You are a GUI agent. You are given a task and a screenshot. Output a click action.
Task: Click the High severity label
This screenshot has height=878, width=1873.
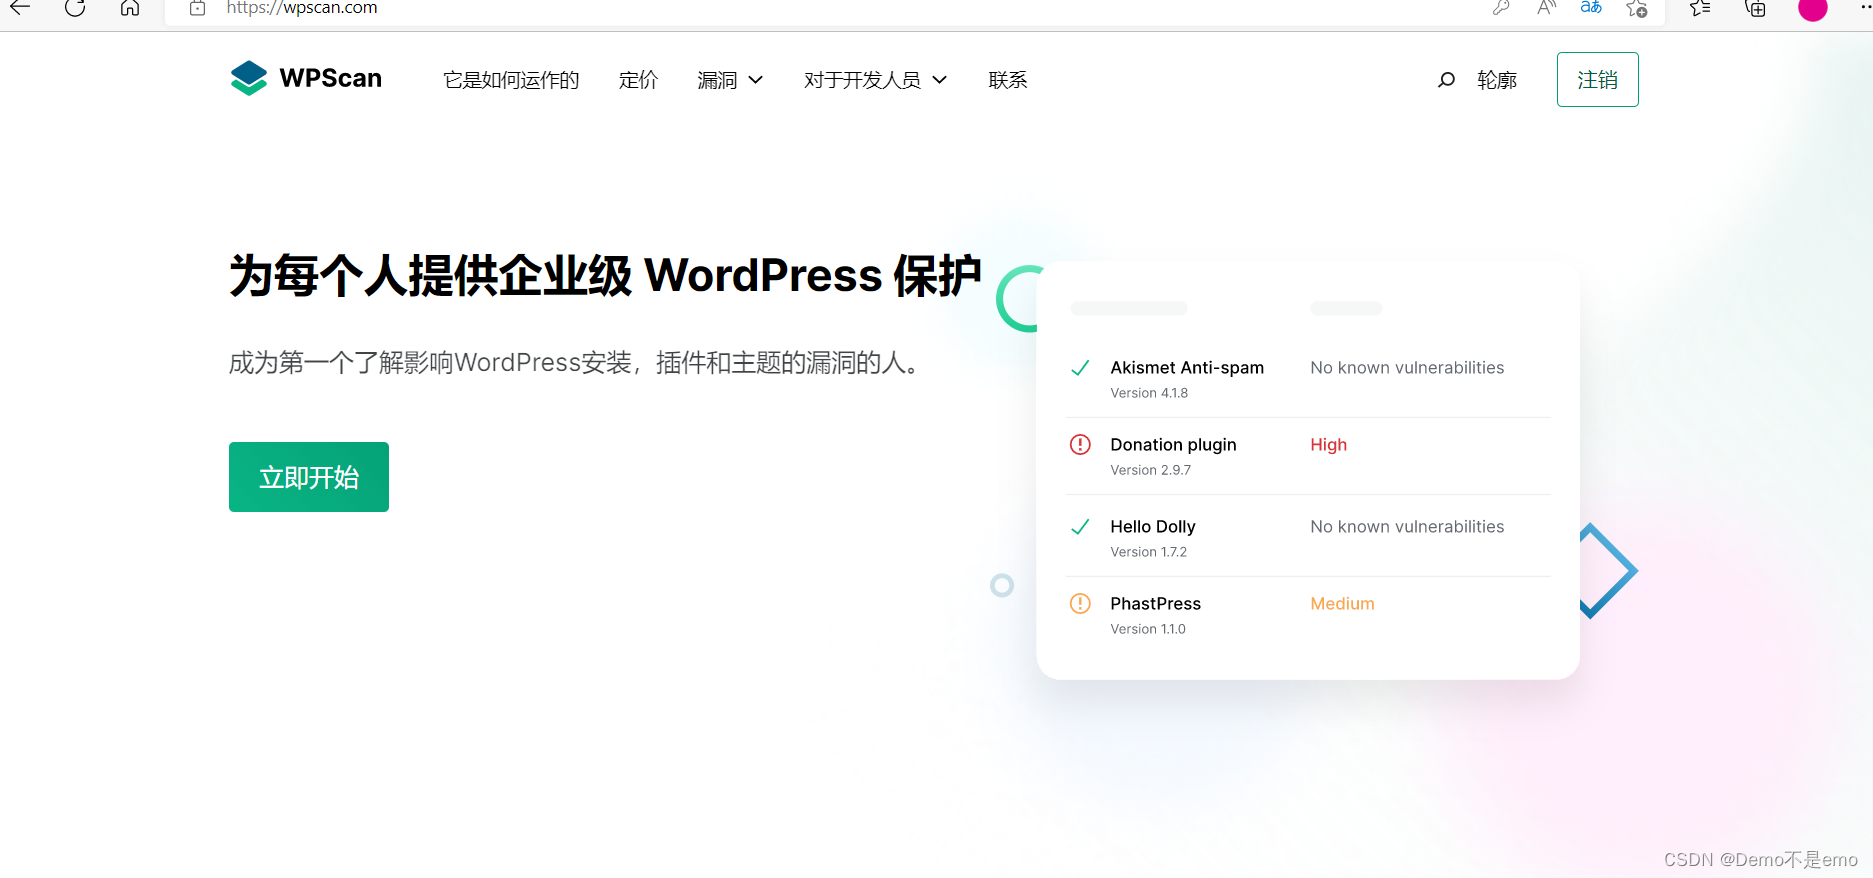[x=1328, y=445]
